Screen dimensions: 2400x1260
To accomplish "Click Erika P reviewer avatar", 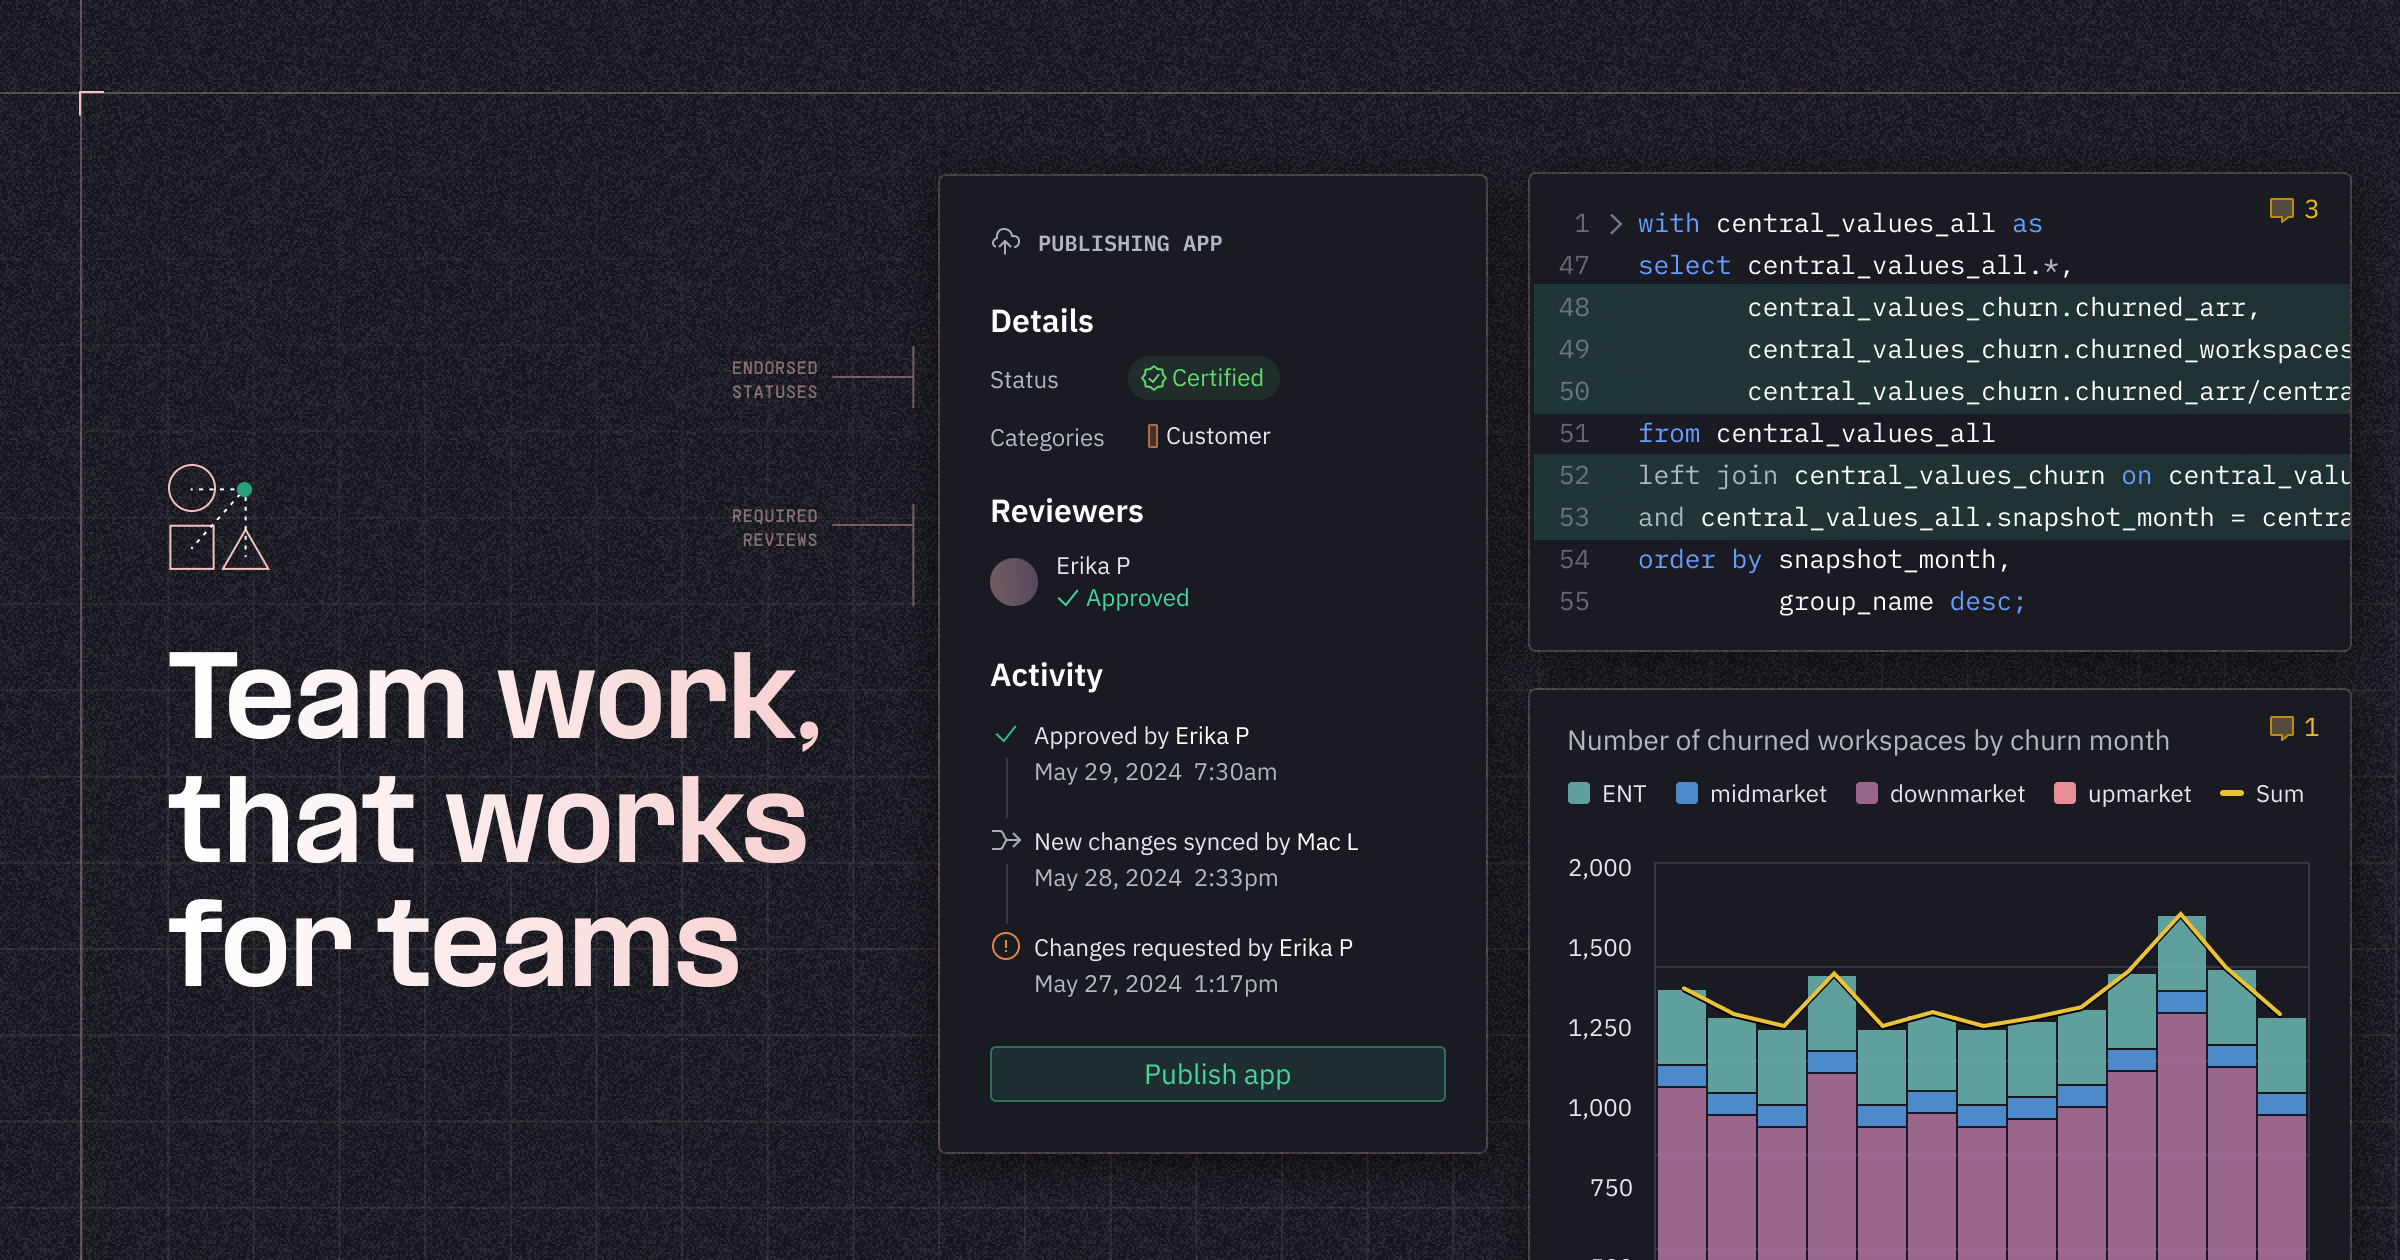I will (x=1014, y=582).
